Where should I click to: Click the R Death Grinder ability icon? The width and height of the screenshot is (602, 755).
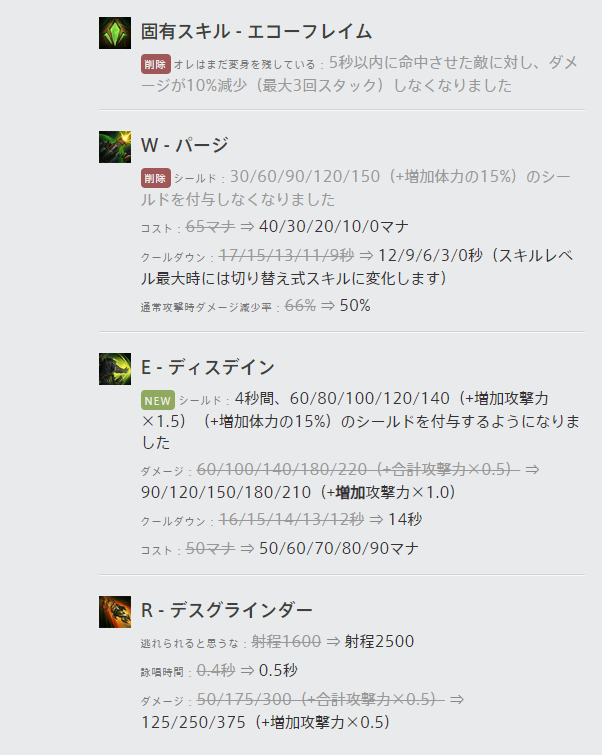pos(115,612)
